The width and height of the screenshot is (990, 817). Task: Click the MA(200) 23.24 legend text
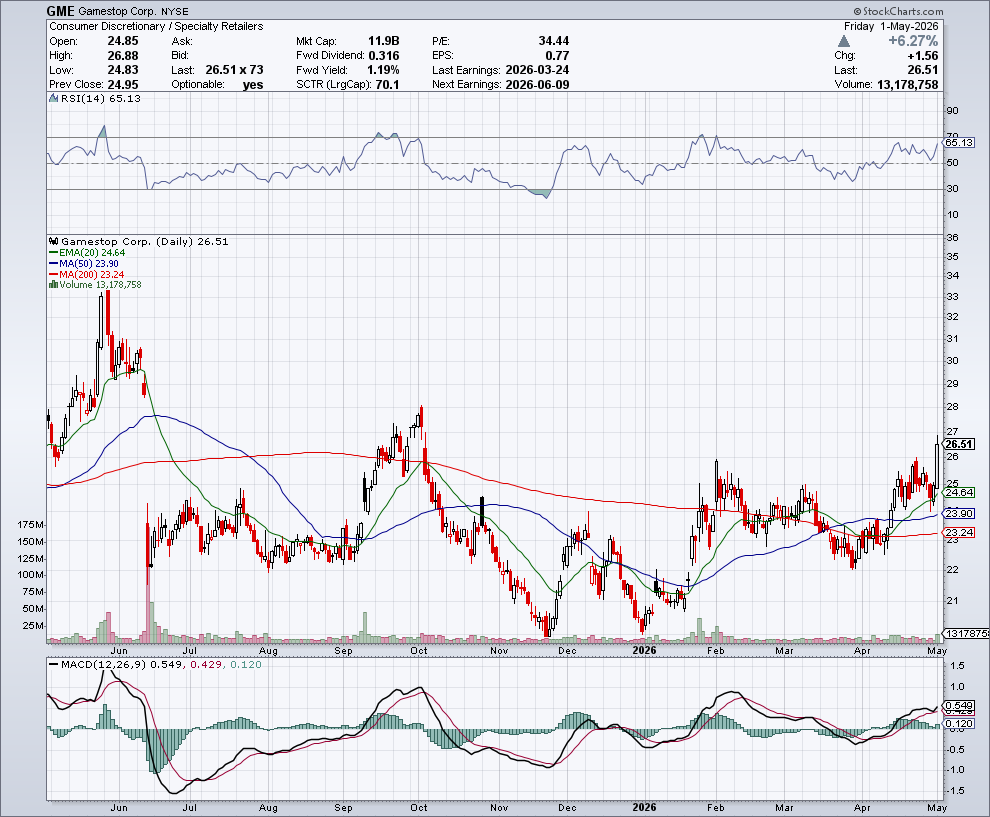(92, 275)
